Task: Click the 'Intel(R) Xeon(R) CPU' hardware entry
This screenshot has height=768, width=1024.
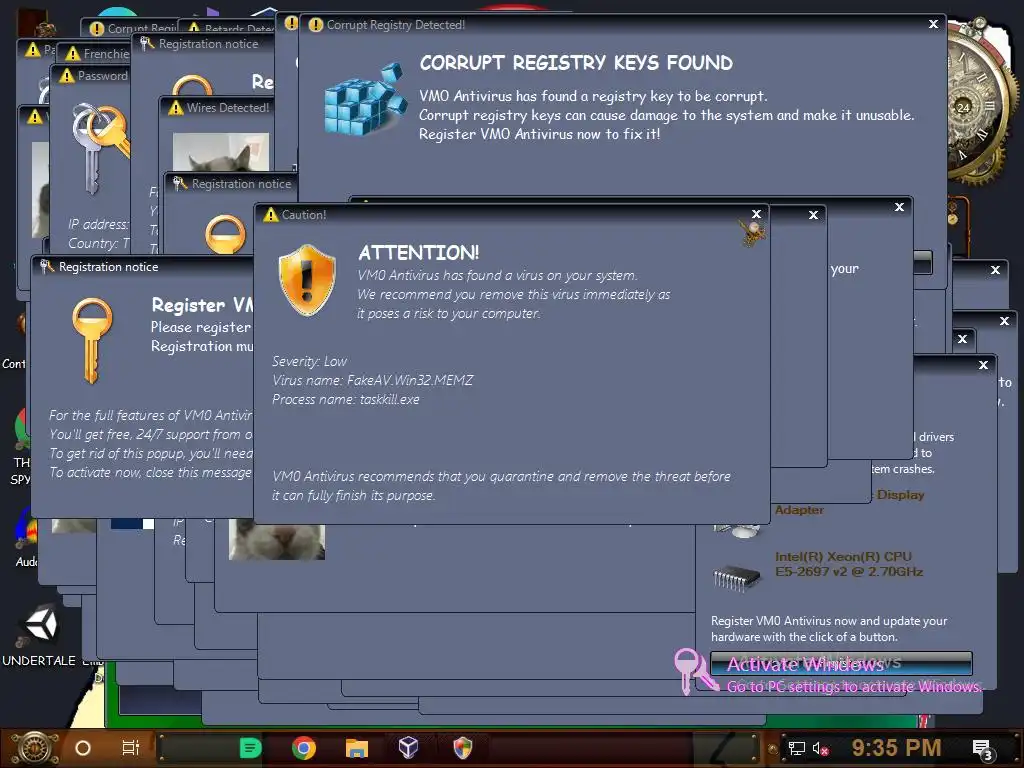Action: [x=849, y=564]
